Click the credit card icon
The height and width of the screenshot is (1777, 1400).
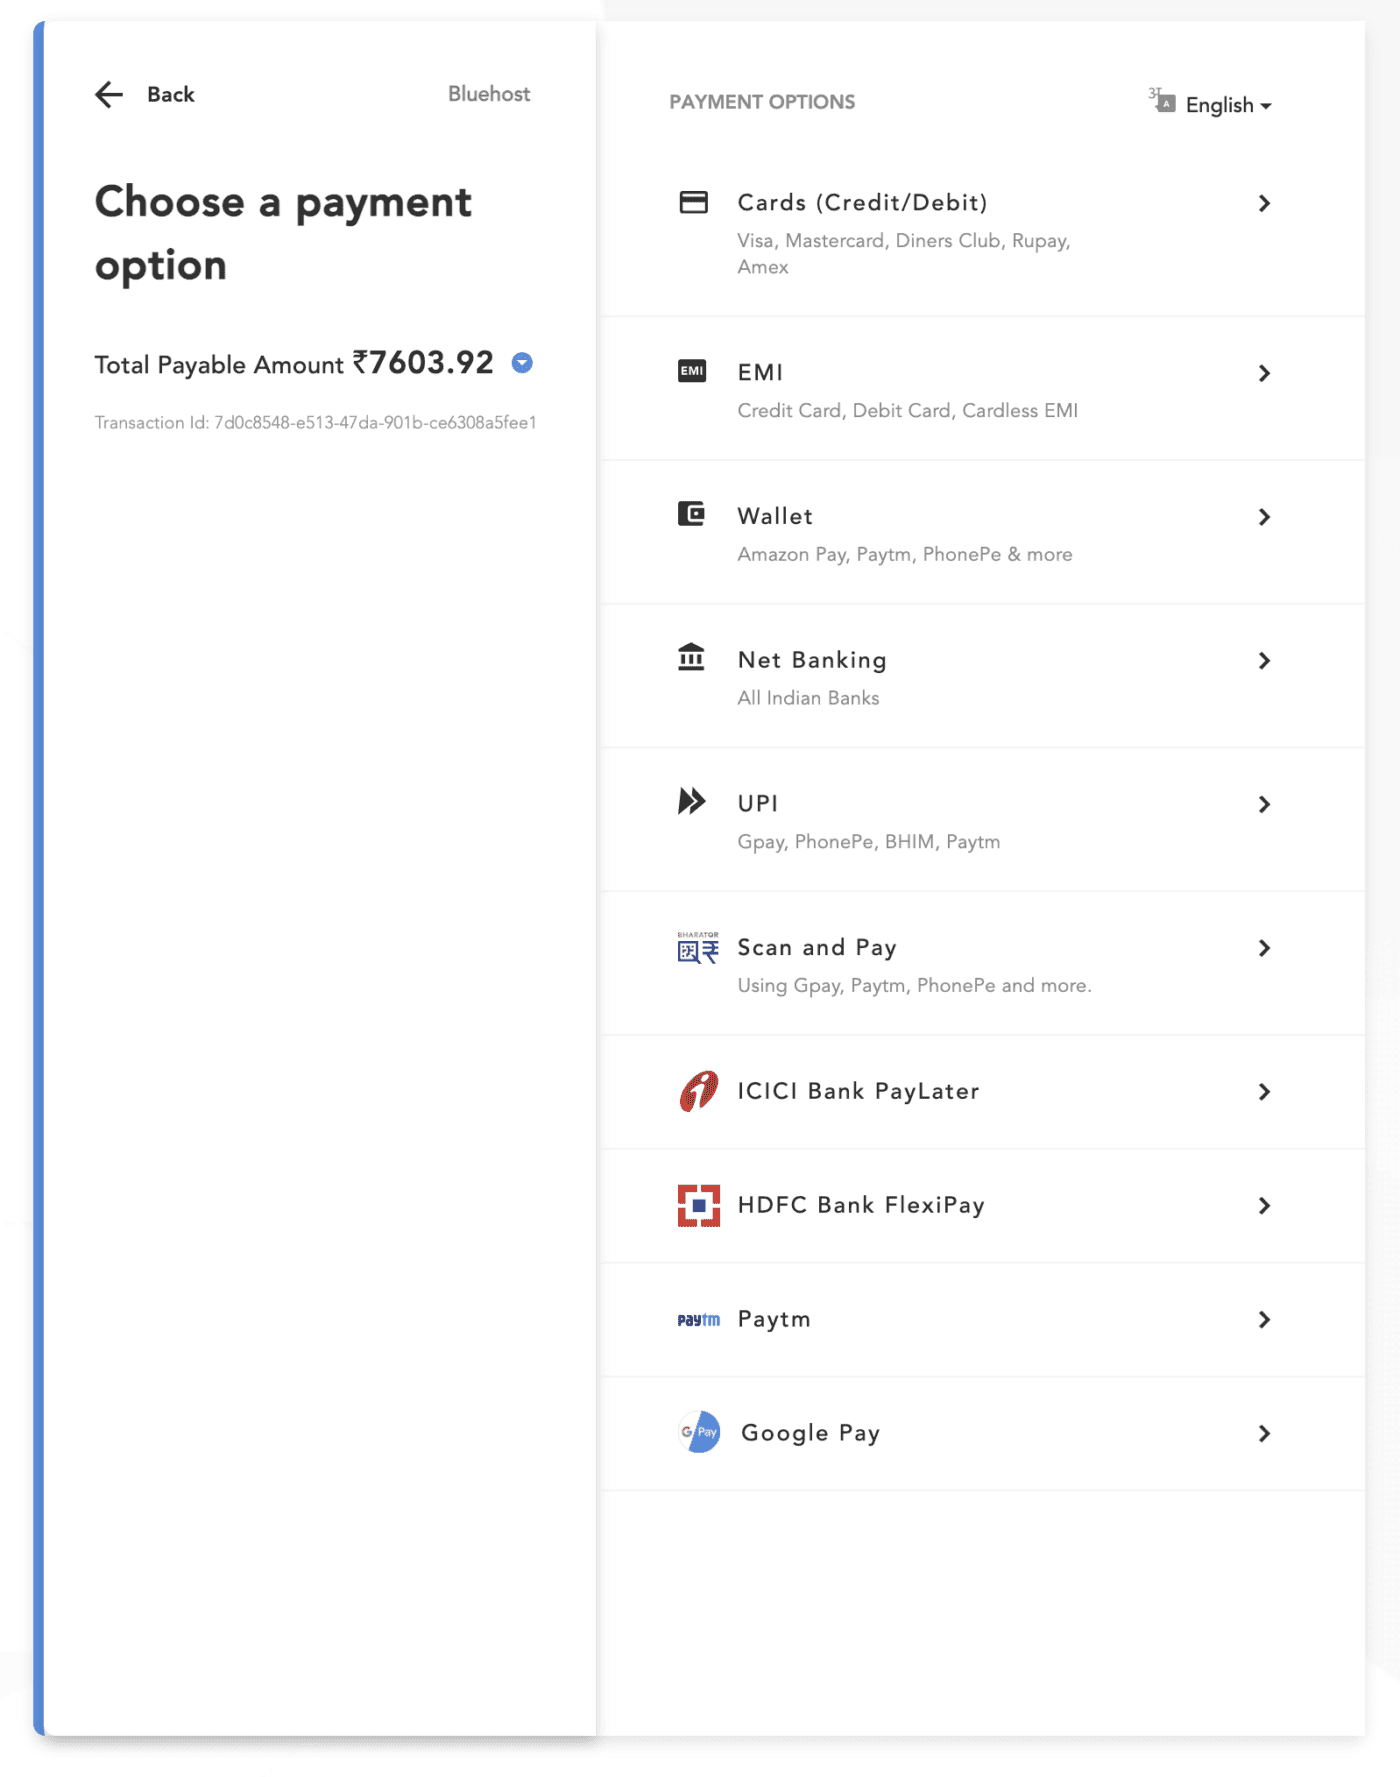point(693,202)
